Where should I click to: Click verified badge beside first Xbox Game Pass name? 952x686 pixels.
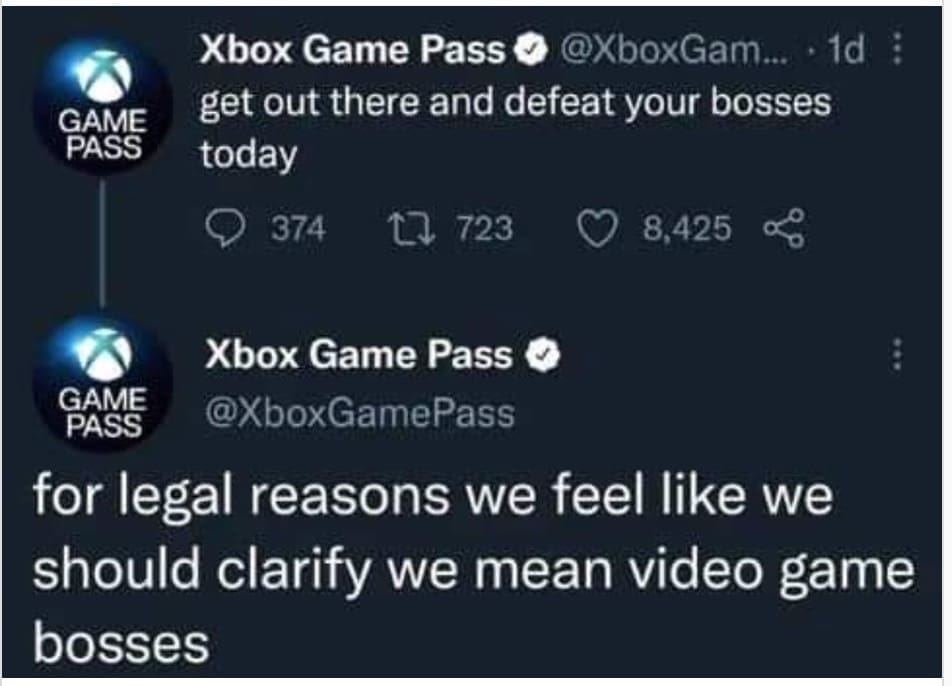(532, 52)
